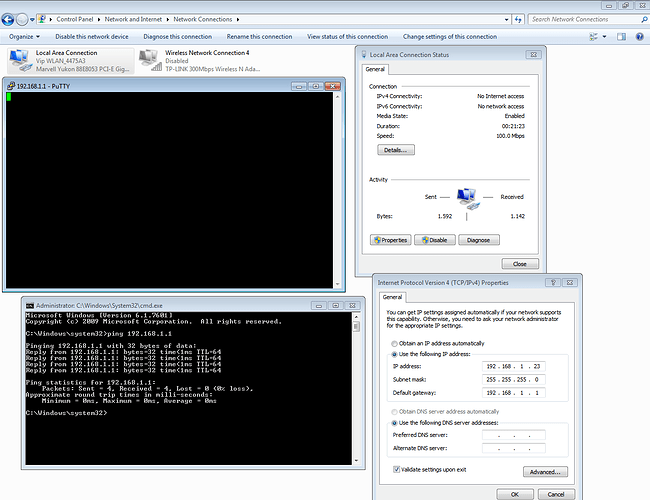The width and height of the screenshot is (650, 500).
Task: Click the Change your view icon
Action: 594,36
